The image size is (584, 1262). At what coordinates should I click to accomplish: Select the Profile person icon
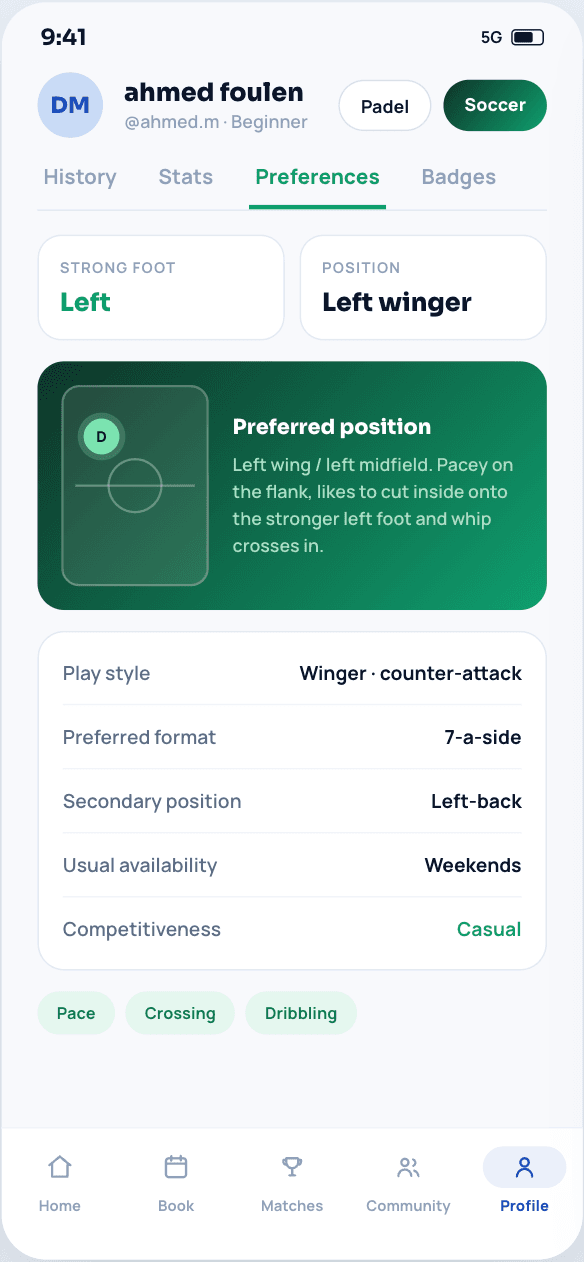pyautogui.click(x=524, y=1167)
